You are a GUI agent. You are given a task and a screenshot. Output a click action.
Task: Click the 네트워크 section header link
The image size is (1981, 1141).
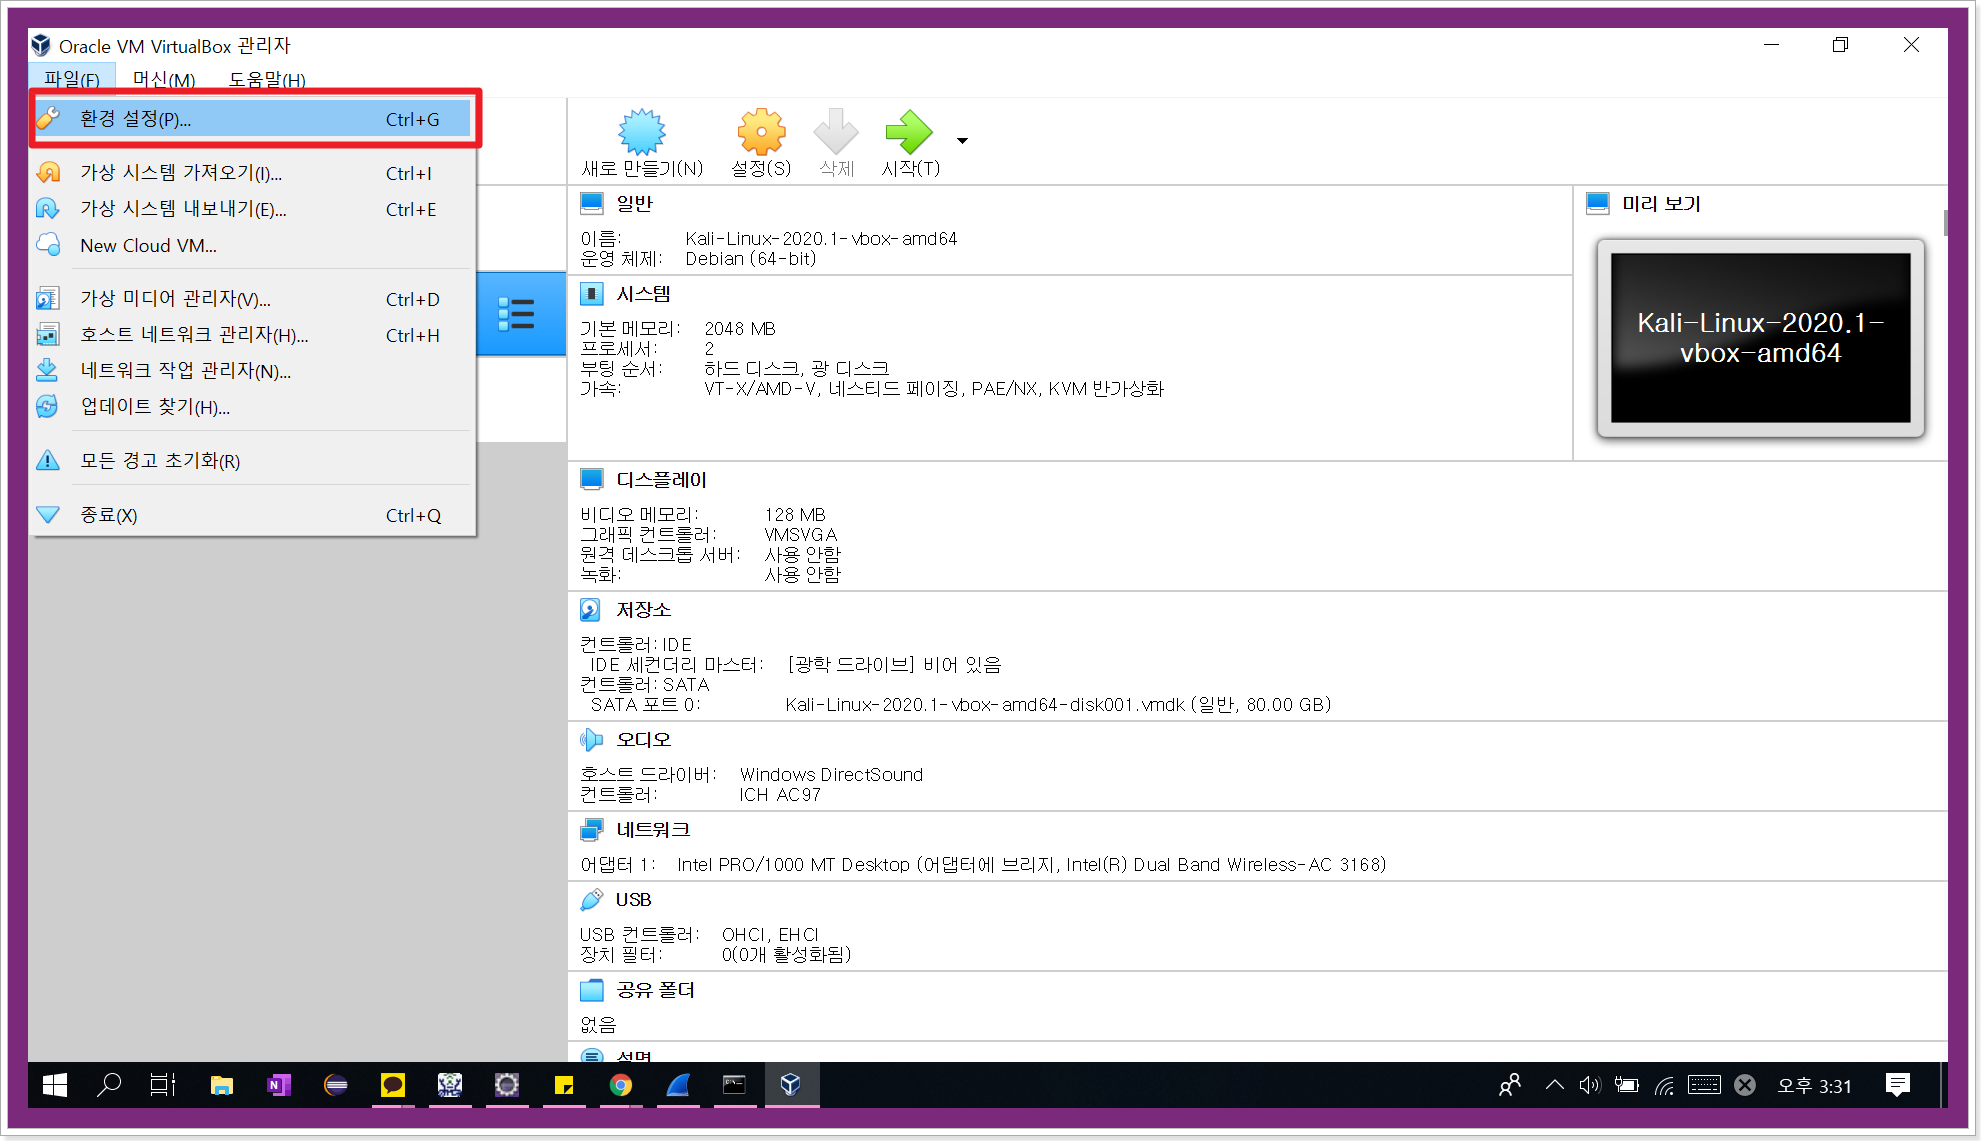coord(653,830)
